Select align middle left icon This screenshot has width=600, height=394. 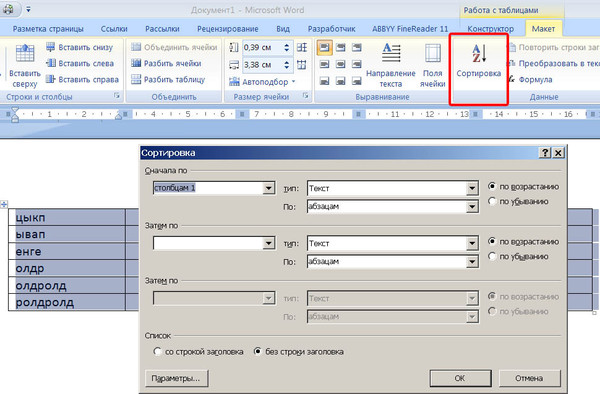click(x=324, y=64)
